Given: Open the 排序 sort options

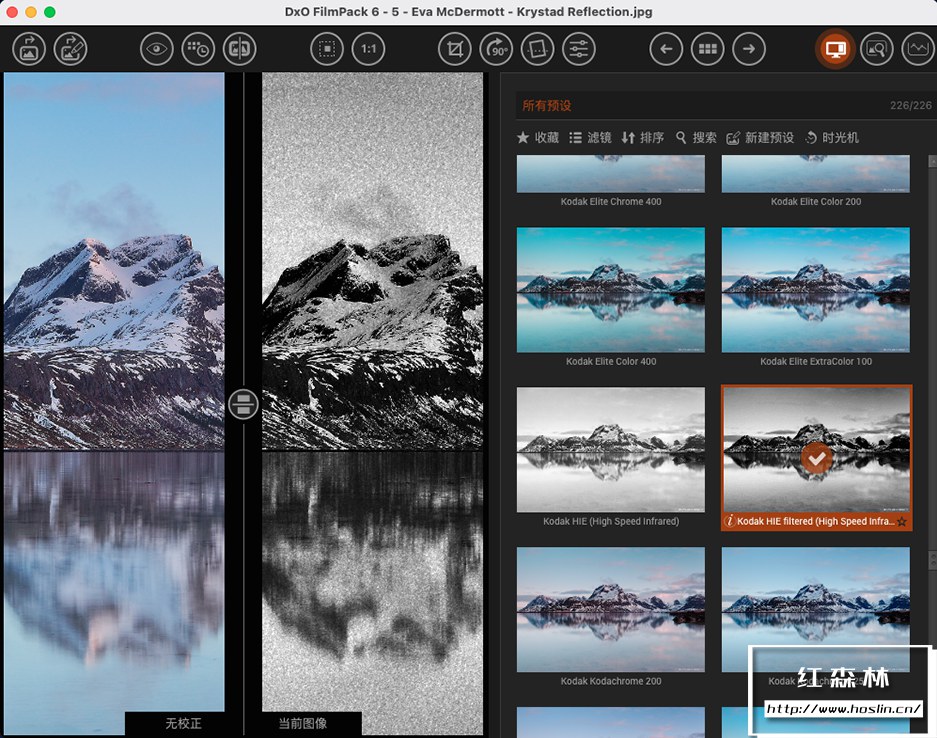Looking at the screenshot, I should [x=642, y=137].
